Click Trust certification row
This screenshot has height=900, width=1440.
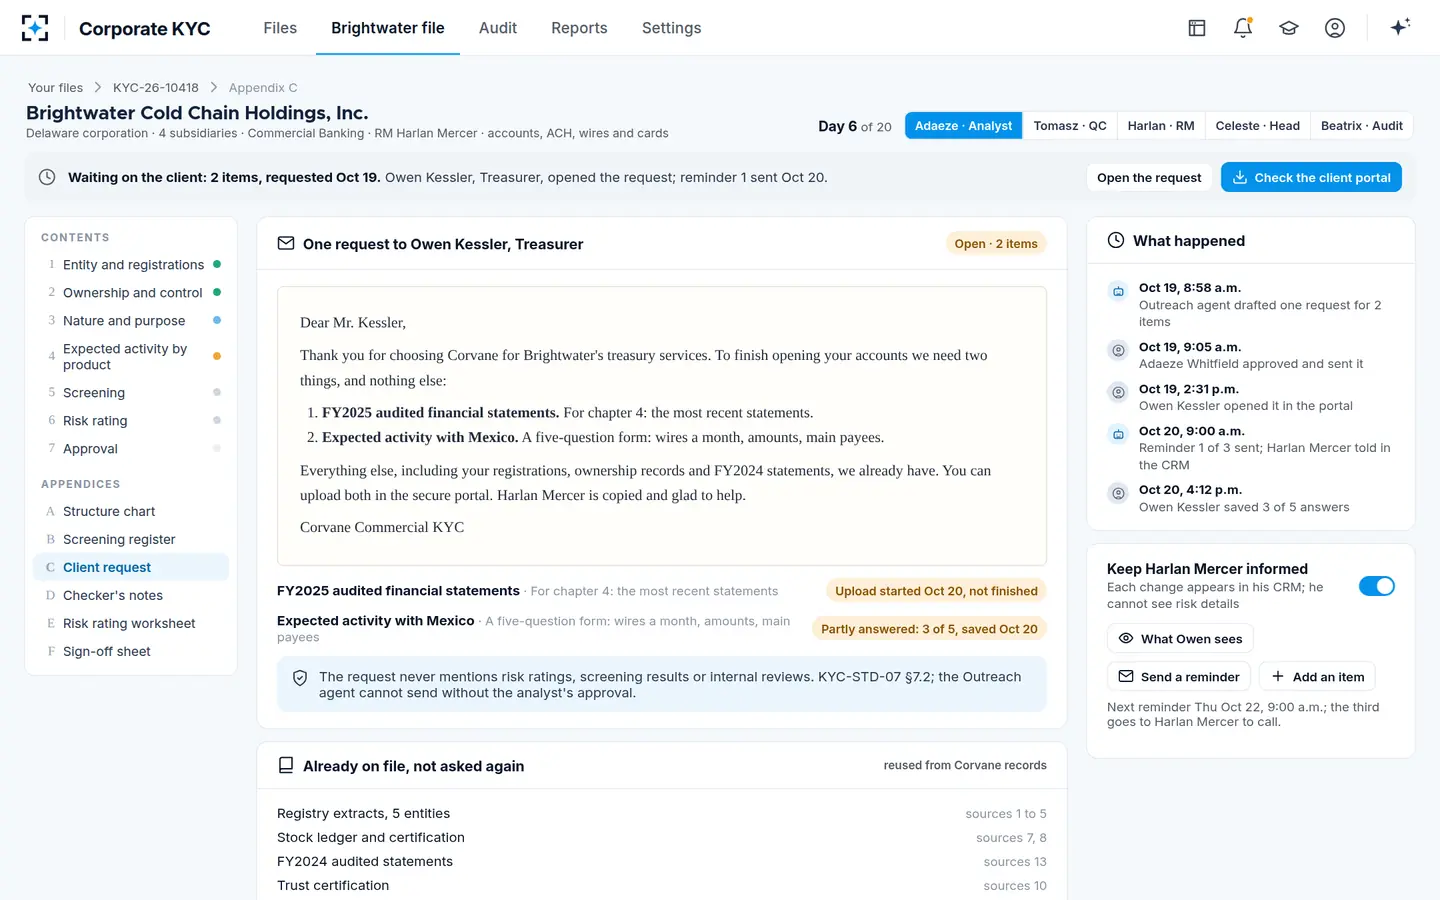coord(662,885)
